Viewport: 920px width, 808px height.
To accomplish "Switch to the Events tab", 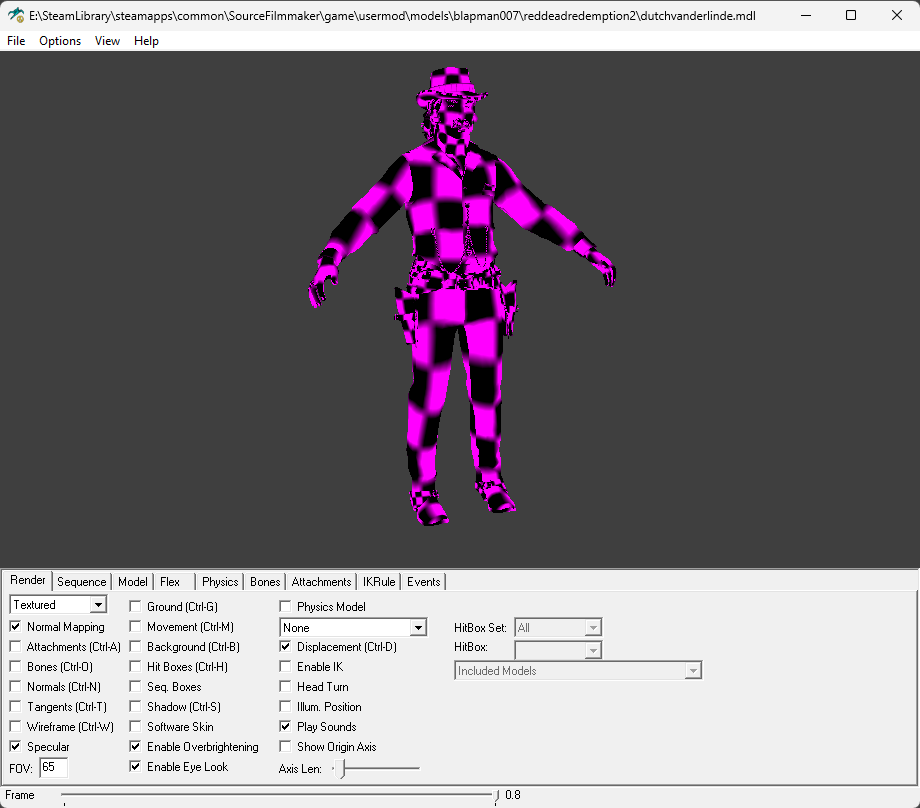I will coord(424,582).
